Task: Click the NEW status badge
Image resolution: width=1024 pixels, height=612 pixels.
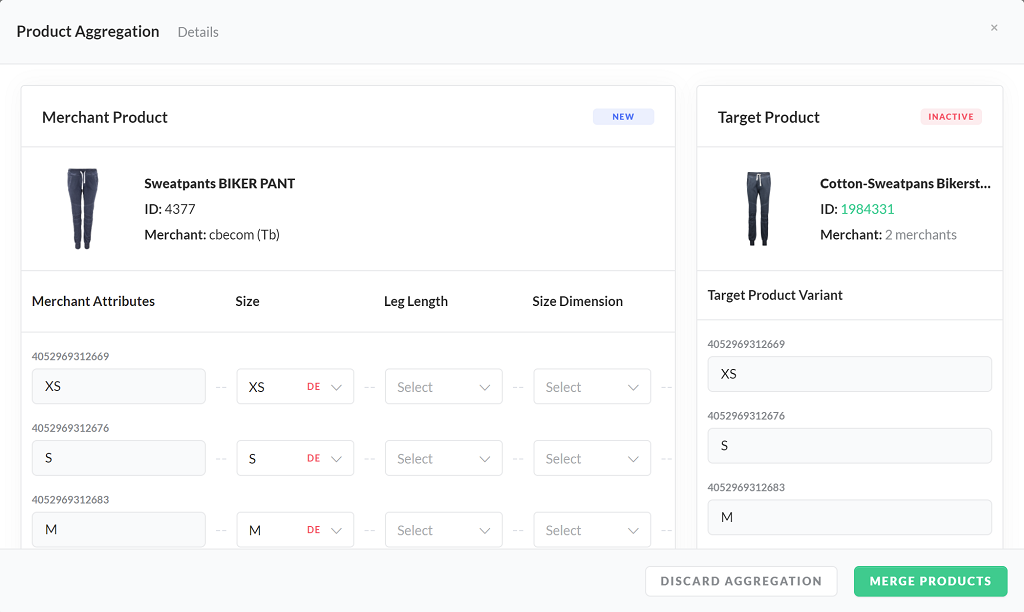Action: pyautogui.click(x=623, y=117)
